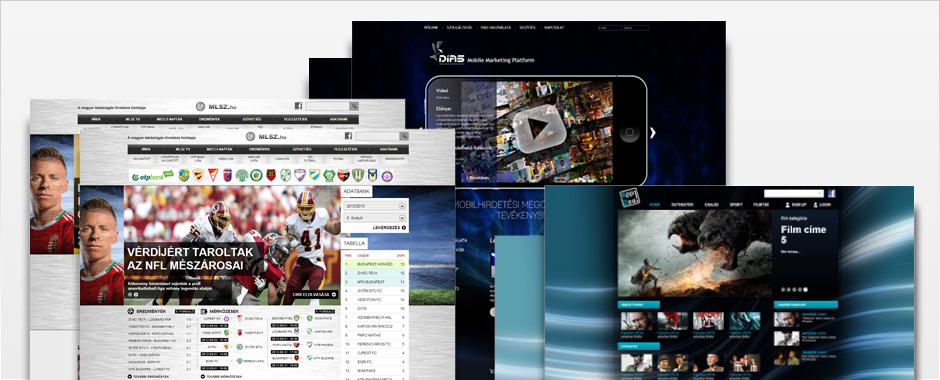Select the first slider dot under Film címe
Viewport: 940px width, 380px height.
pos(783,289)
